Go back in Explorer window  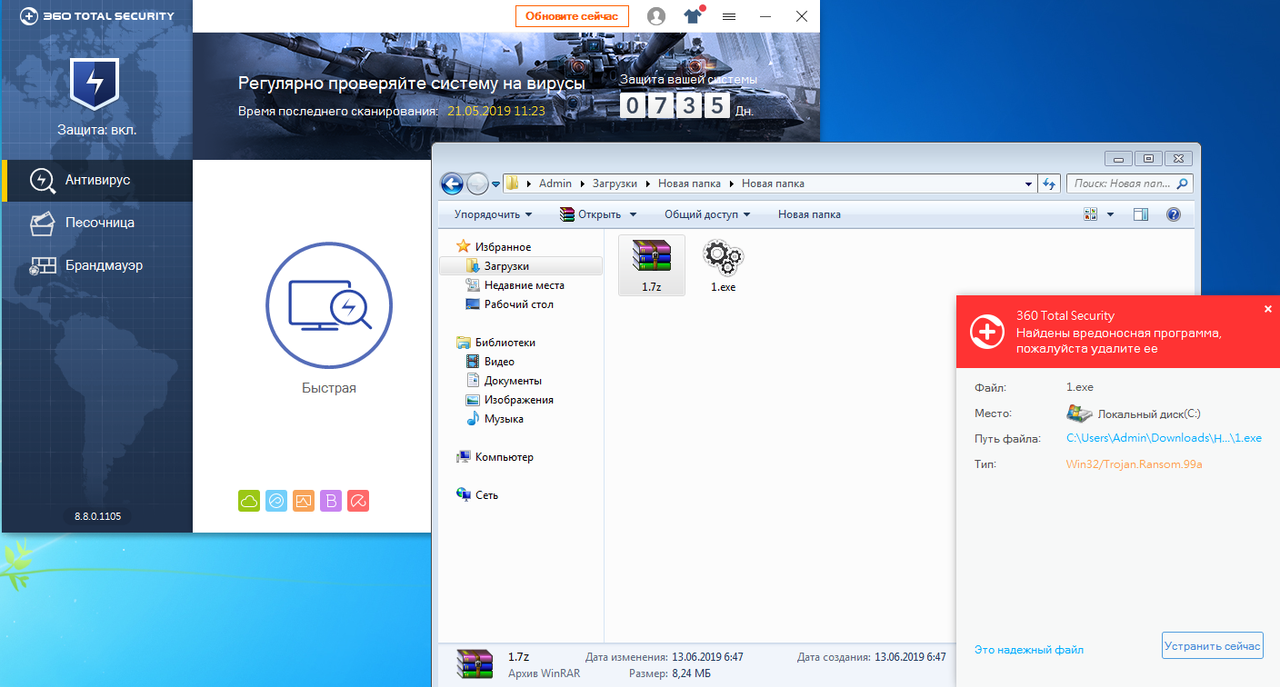(452, 184)
